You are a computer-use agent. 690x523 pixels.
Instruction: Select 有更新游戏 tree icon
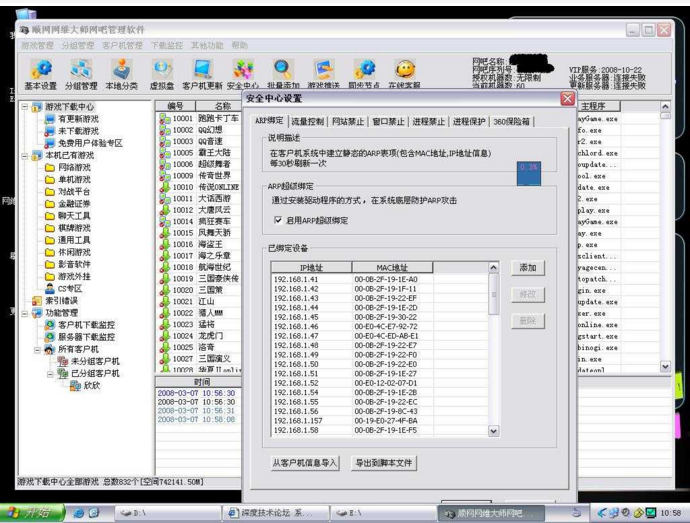point(50,119)
